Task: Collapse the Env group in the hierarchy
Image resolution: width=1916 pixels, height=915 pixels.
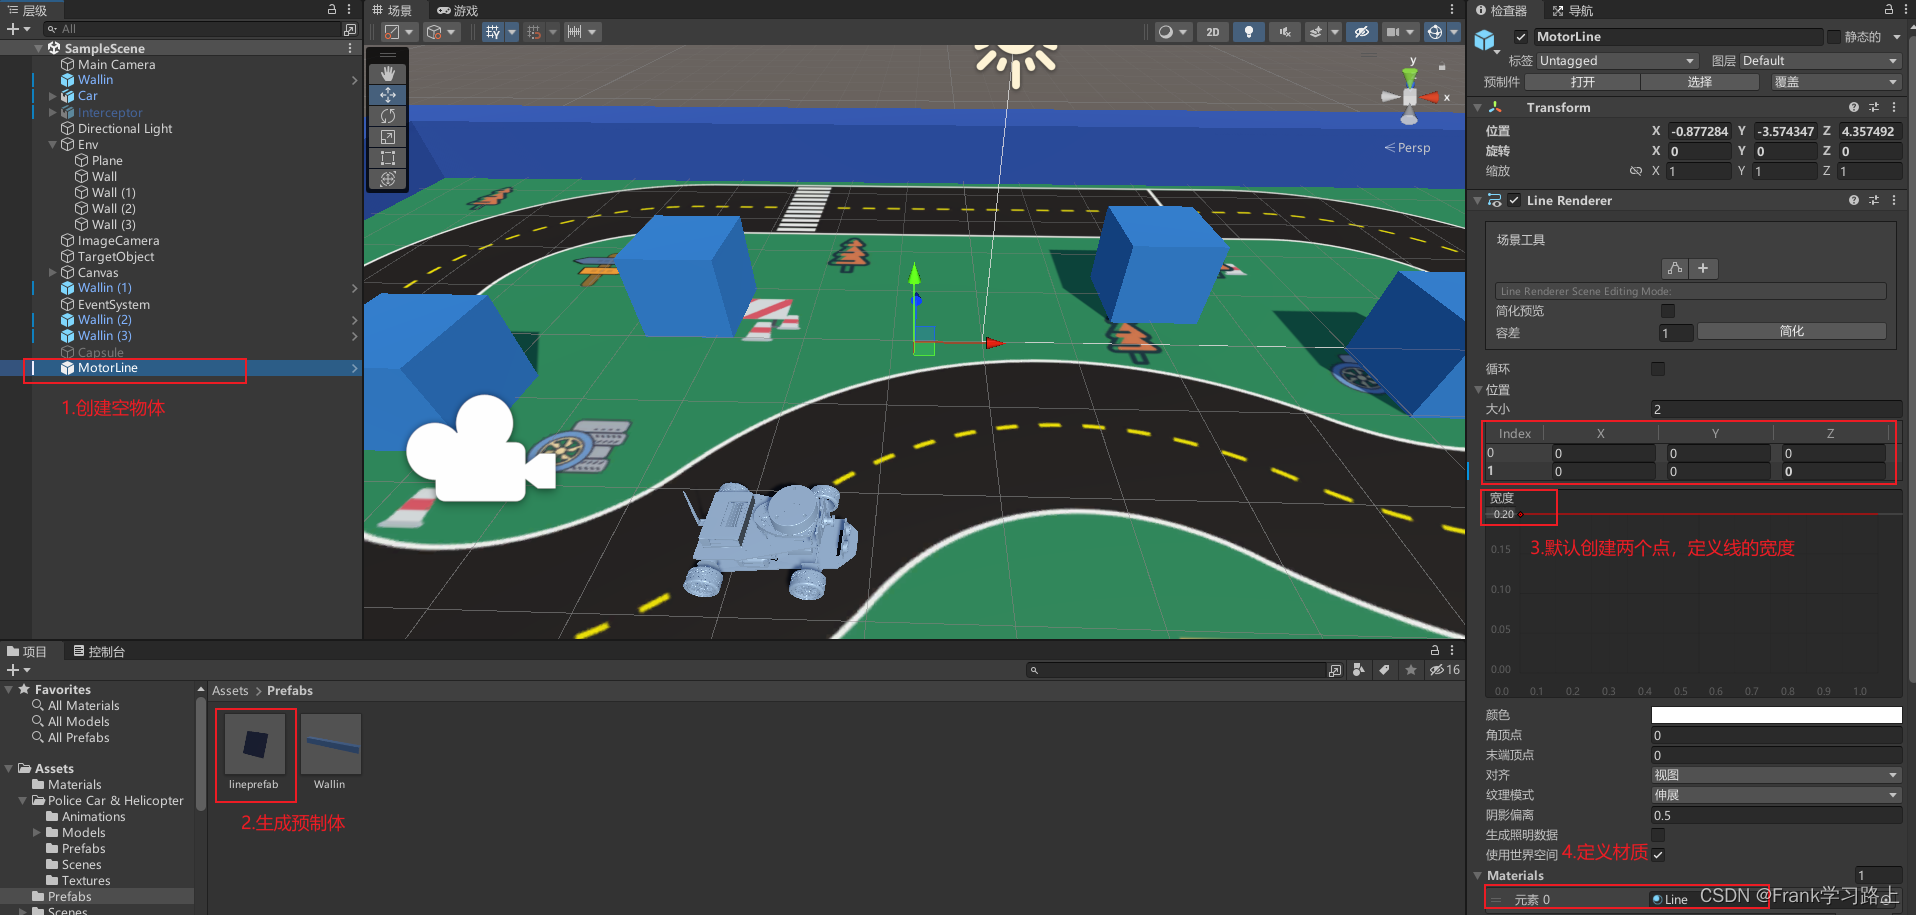Action: [53, 144]
